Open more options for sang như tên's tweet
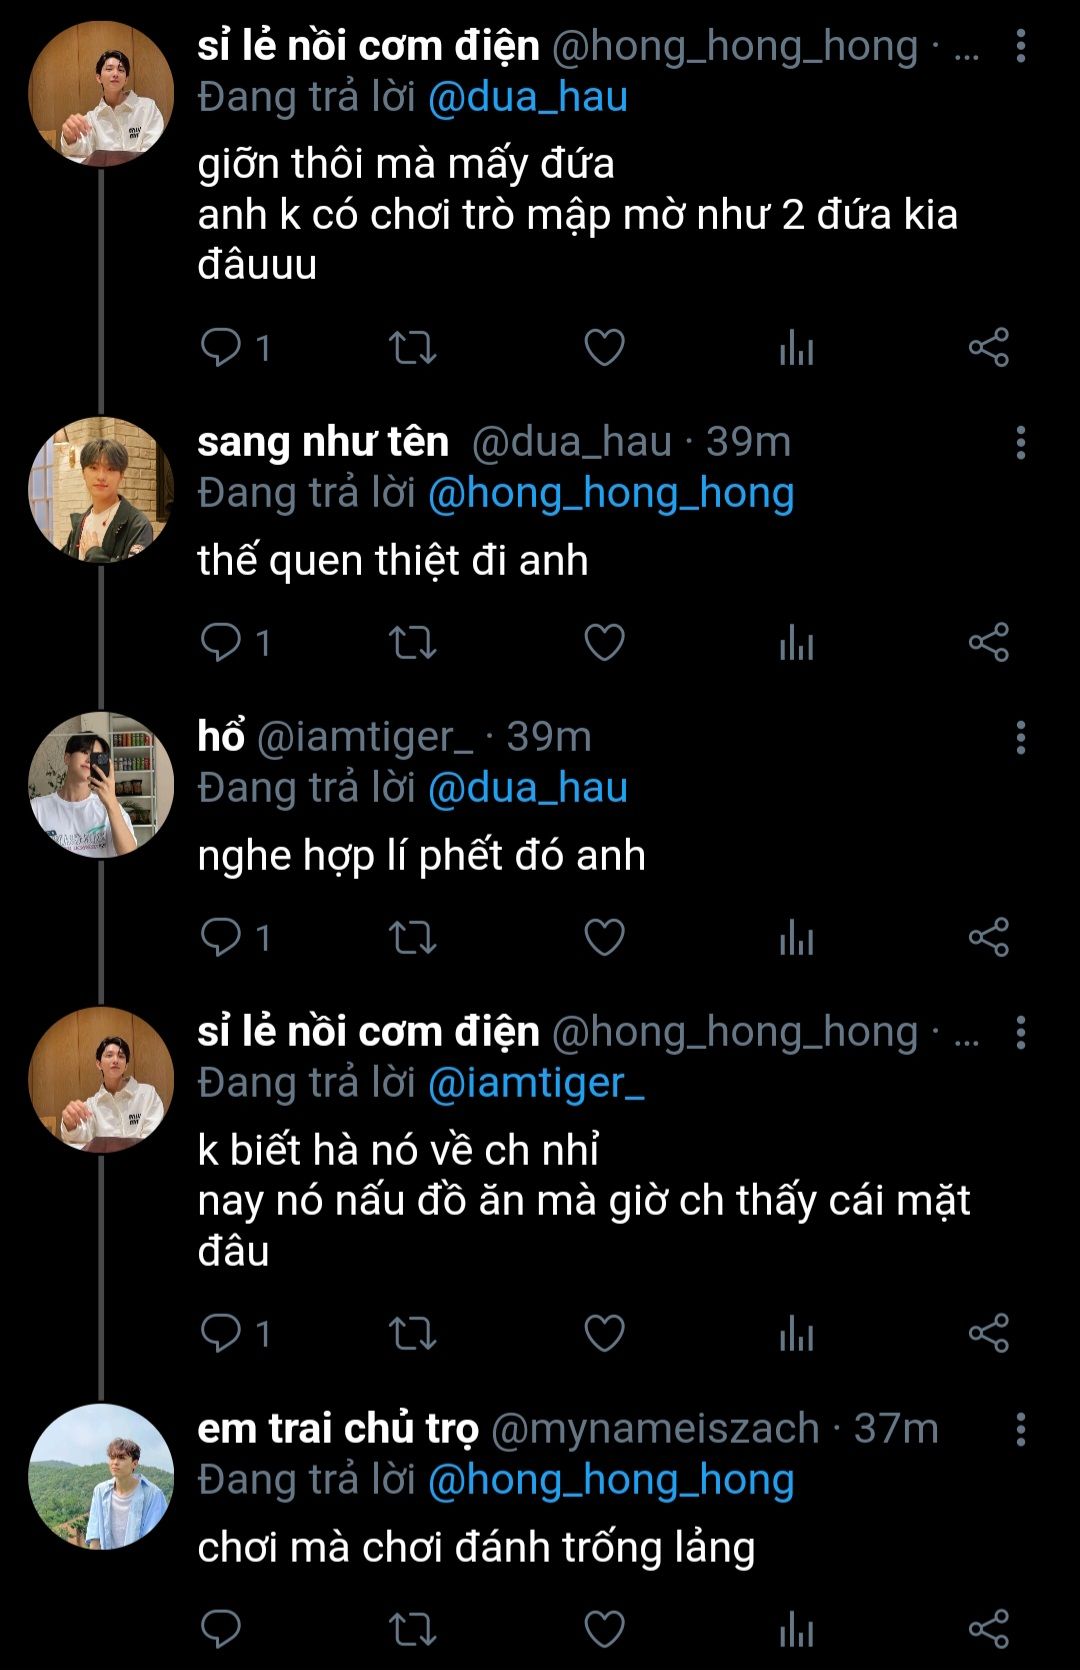Screen dimensions: 1080x1670 point(1020,442)
